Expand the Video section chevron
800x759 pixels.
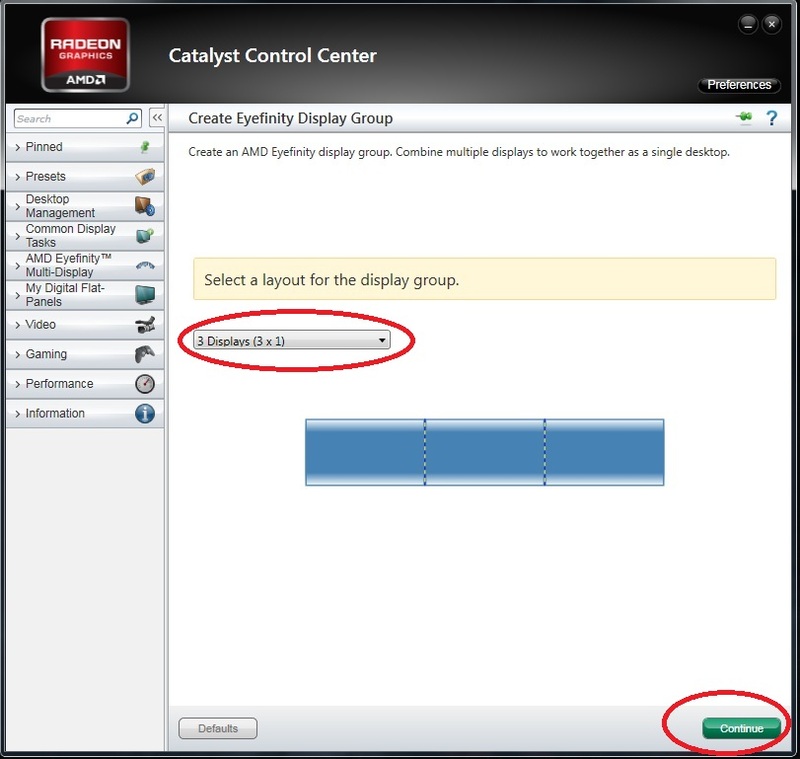pyautogui.click(x=18, y=325)
